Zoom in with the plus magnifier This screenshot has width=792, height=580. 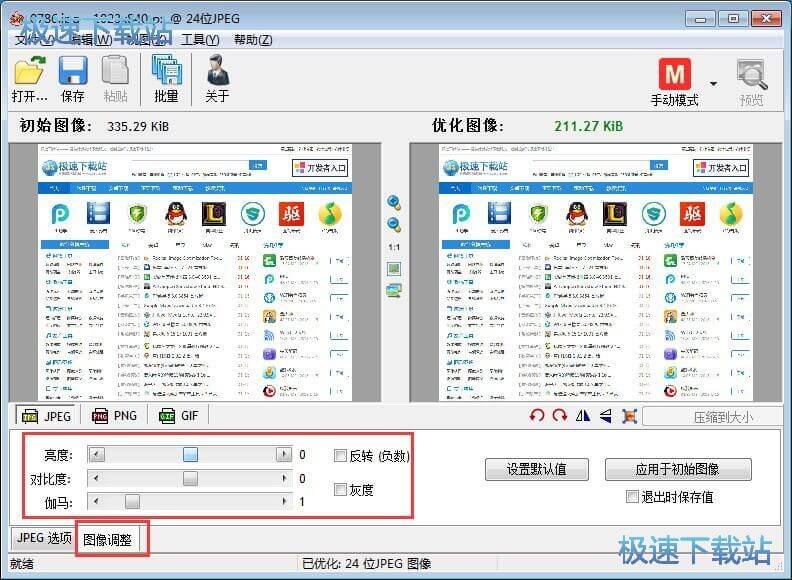coord(394,203)
